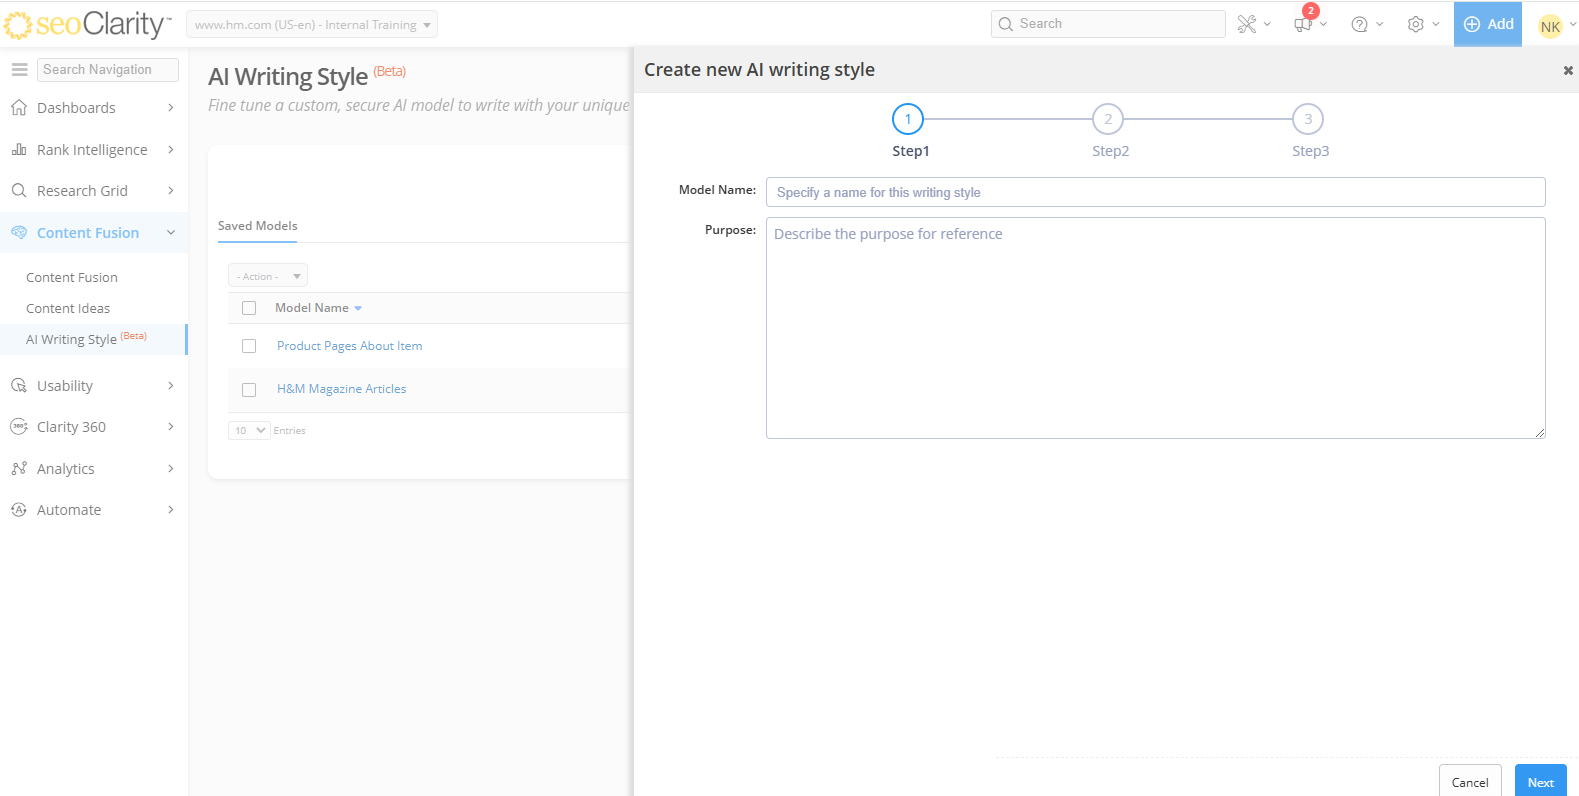Viewport: 1579px width, 796px height.
Task: Check the Product Pages About Item checkbox
Action: tap(249, 346)
